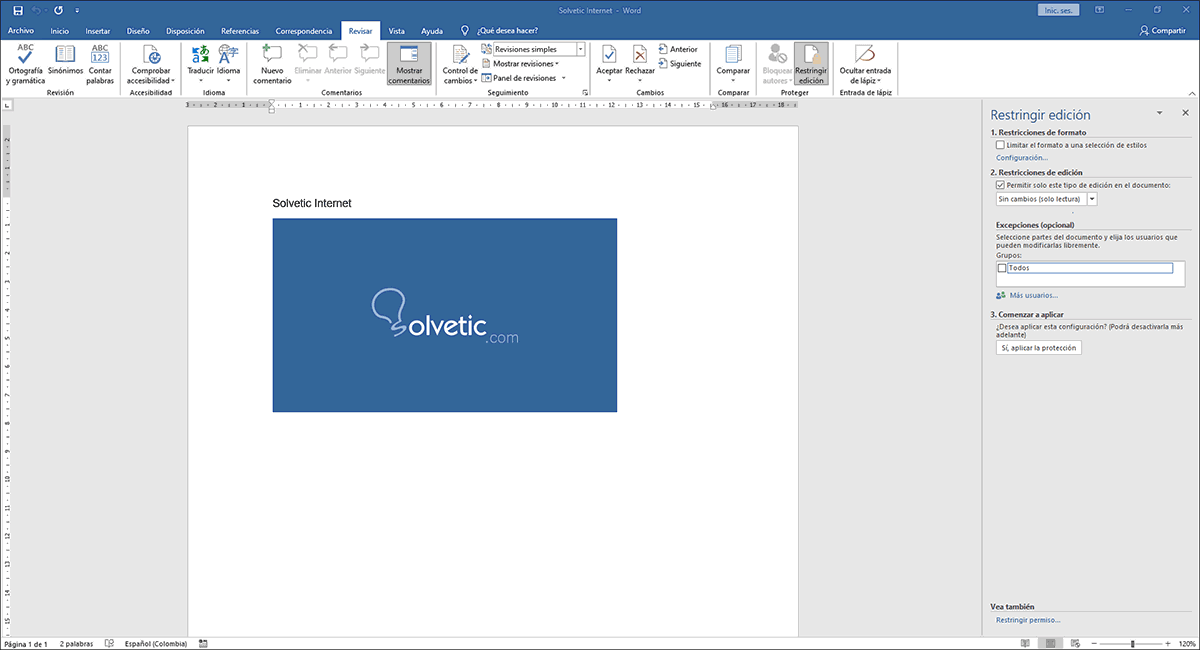The width and height of the screenshot is (1200, 650).
Task: Click Página 1 de 1 status indicator
Action: [x=26, y=643]
